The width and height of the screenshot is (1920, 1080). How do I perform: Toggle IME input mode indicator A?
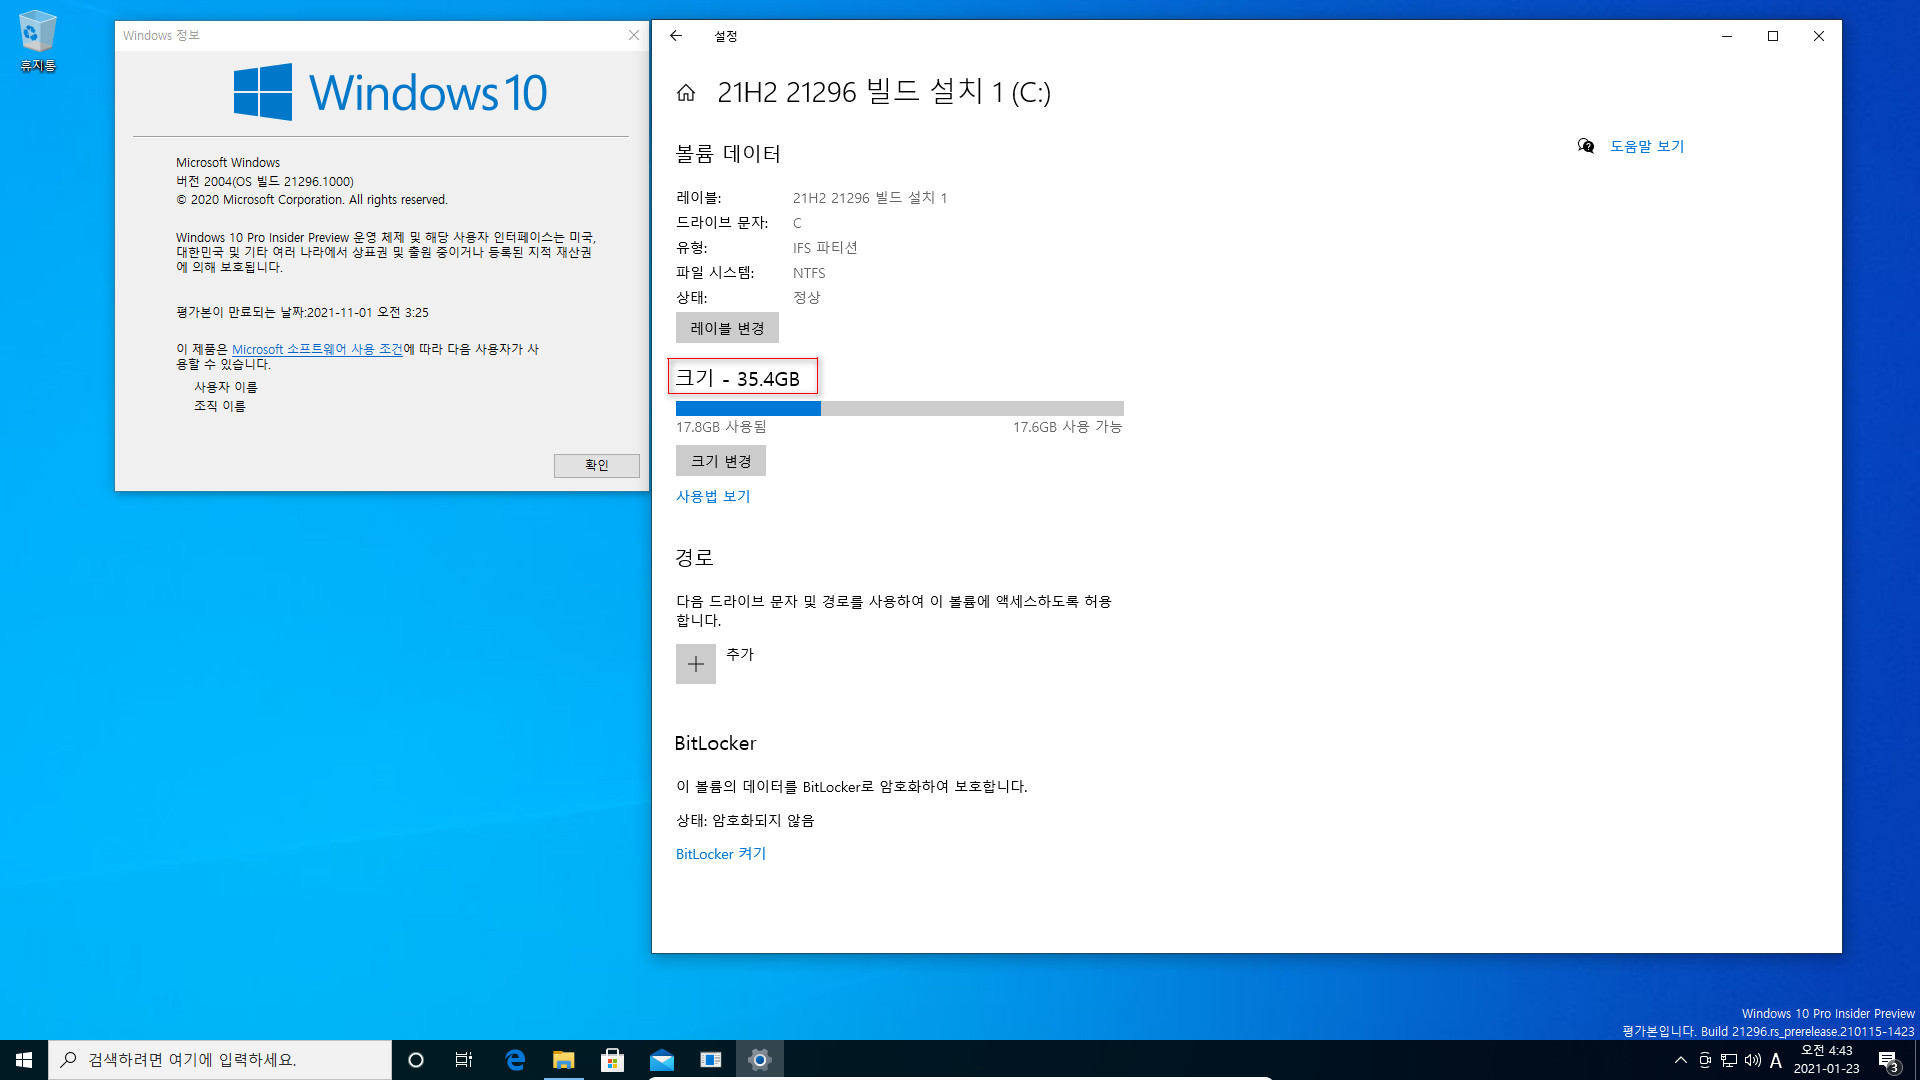click(x=1776, y=1060)
